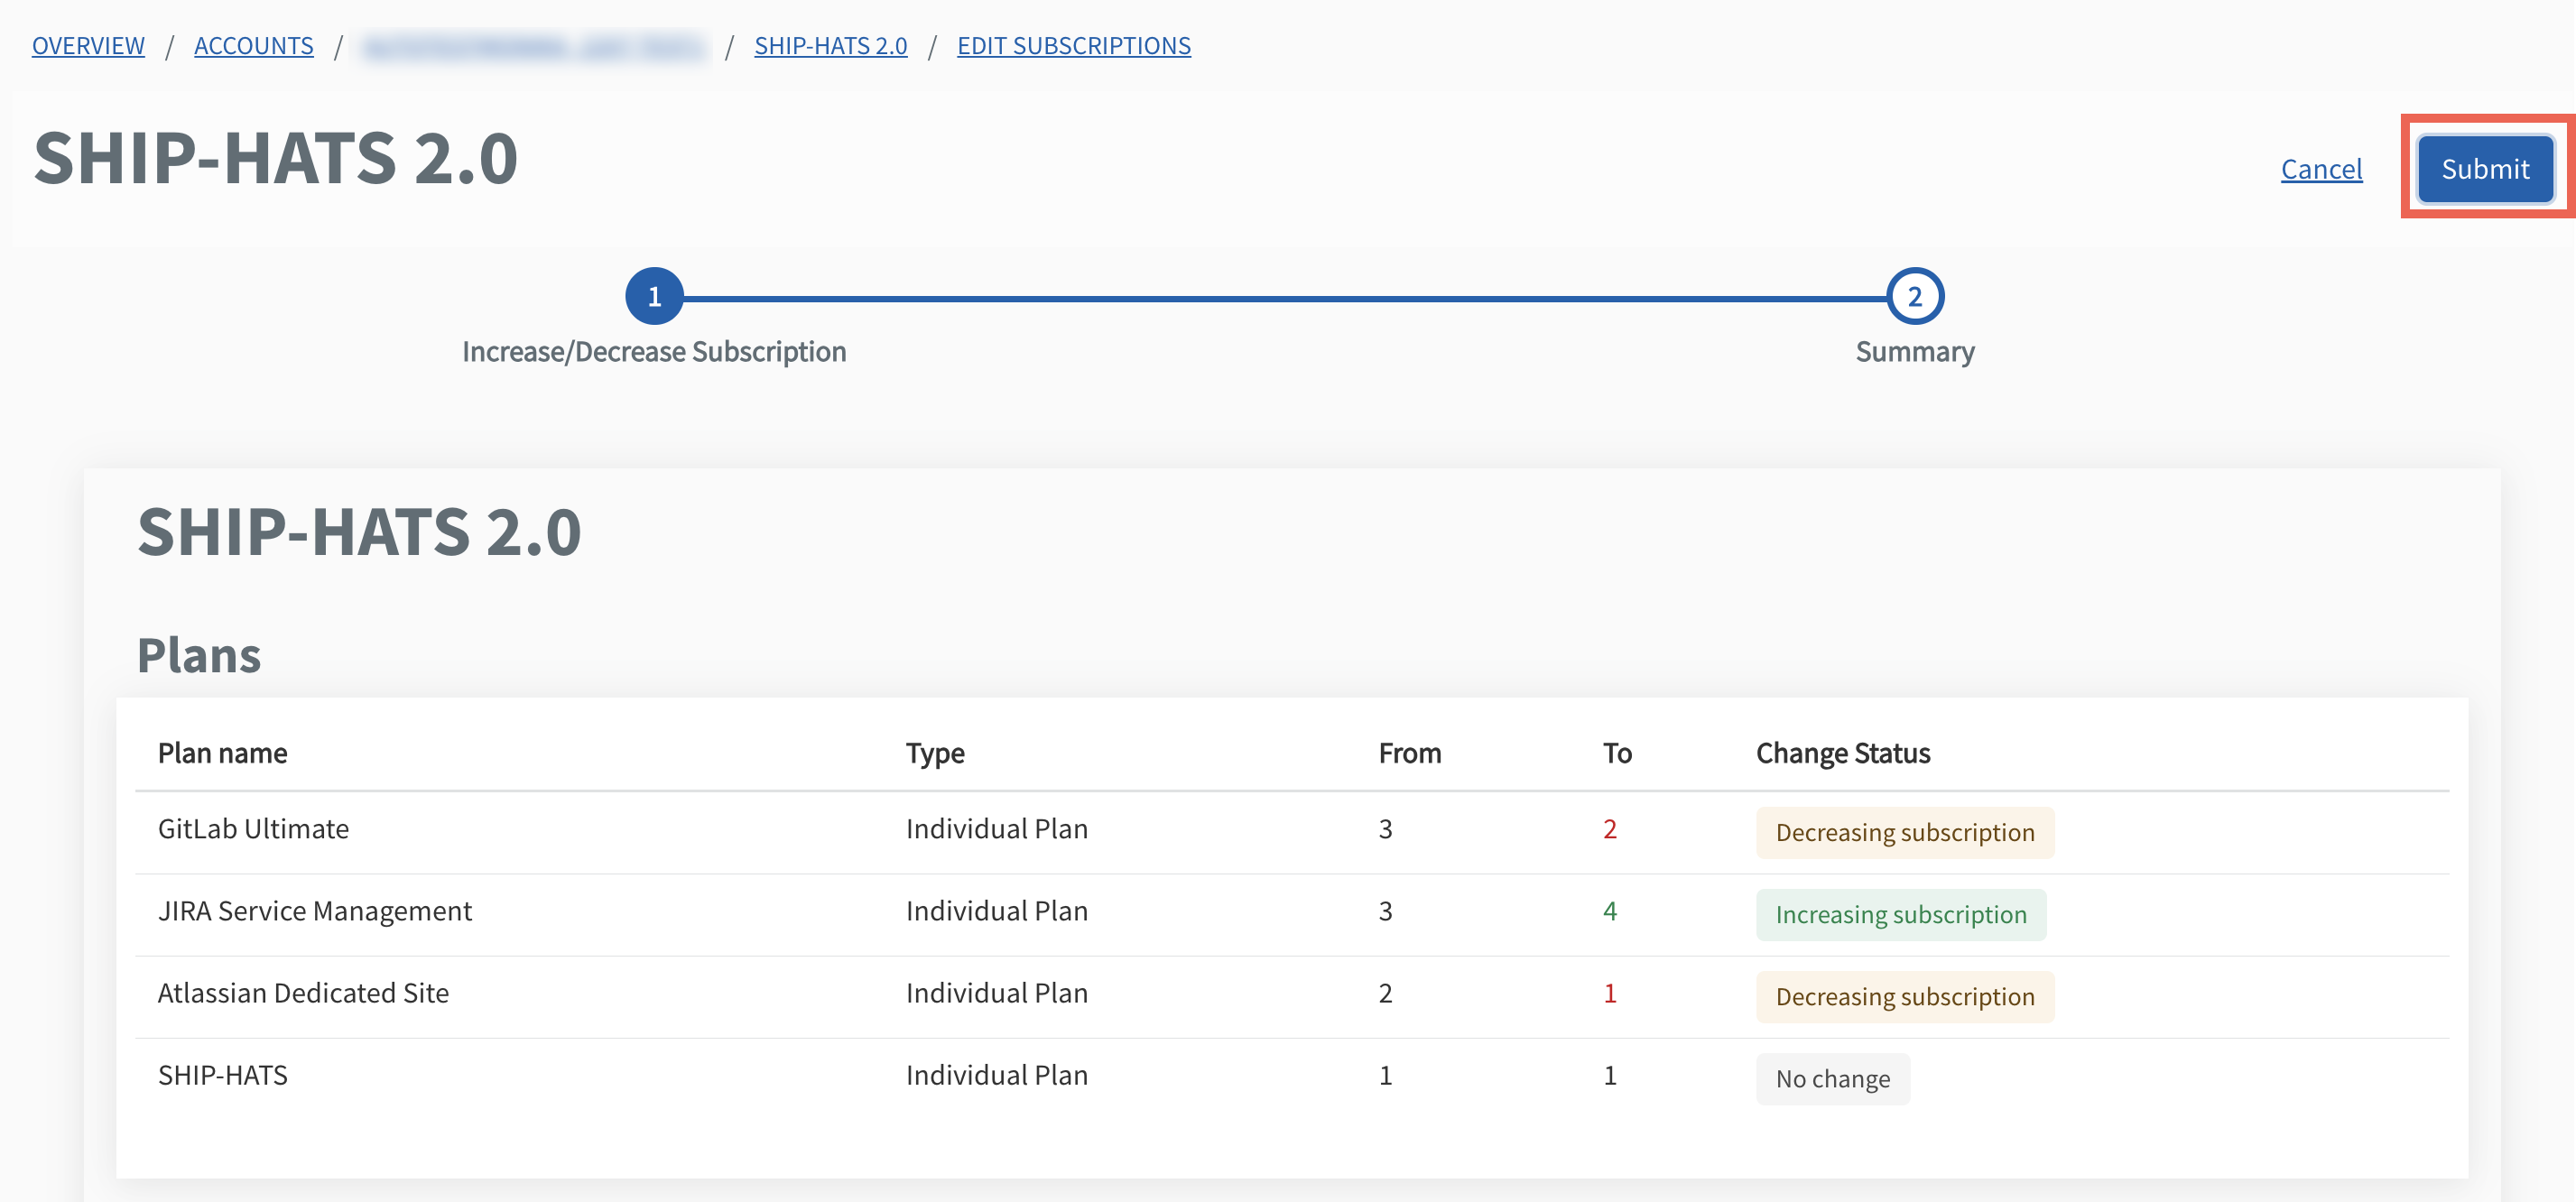Click the Increasing subscription badge

1901,915
